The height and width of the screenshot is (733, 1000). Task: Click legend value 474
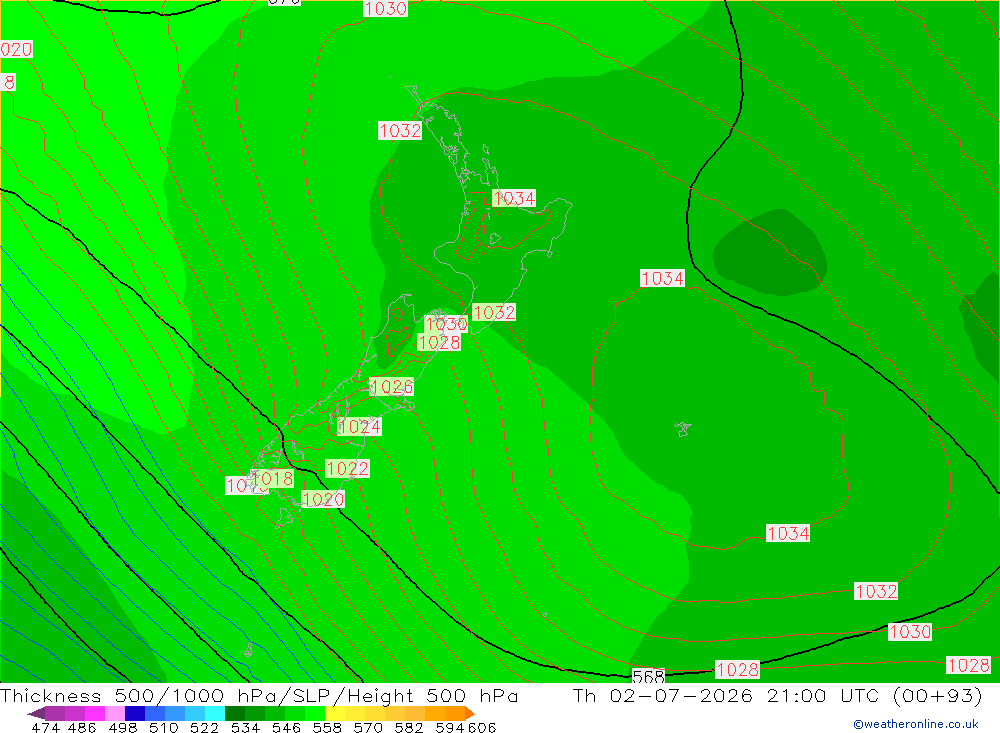point(45,727)
